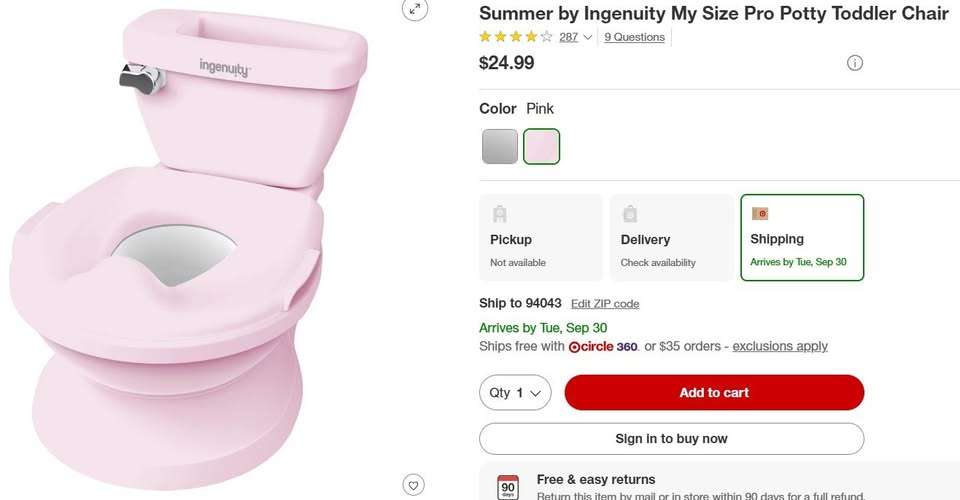Viewport: 960px width, 500px height.
Task: Select the gray color swatch
Action: (x=500, y=146)
